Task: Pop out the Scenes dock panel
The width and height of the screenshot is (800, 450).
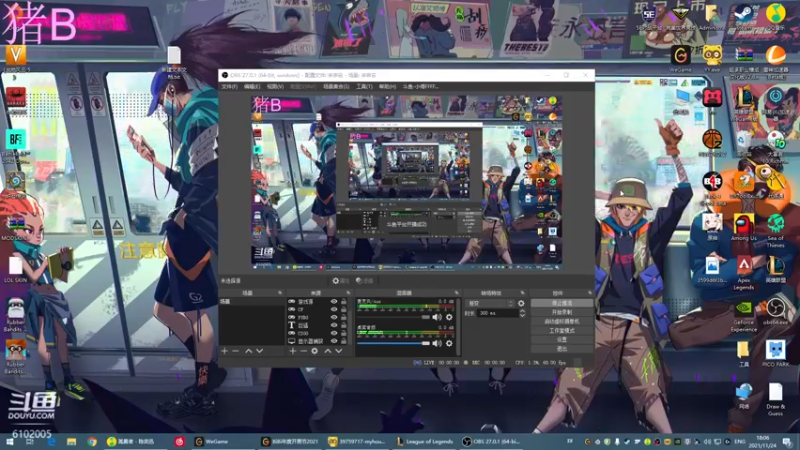Action: coord(280,293)
